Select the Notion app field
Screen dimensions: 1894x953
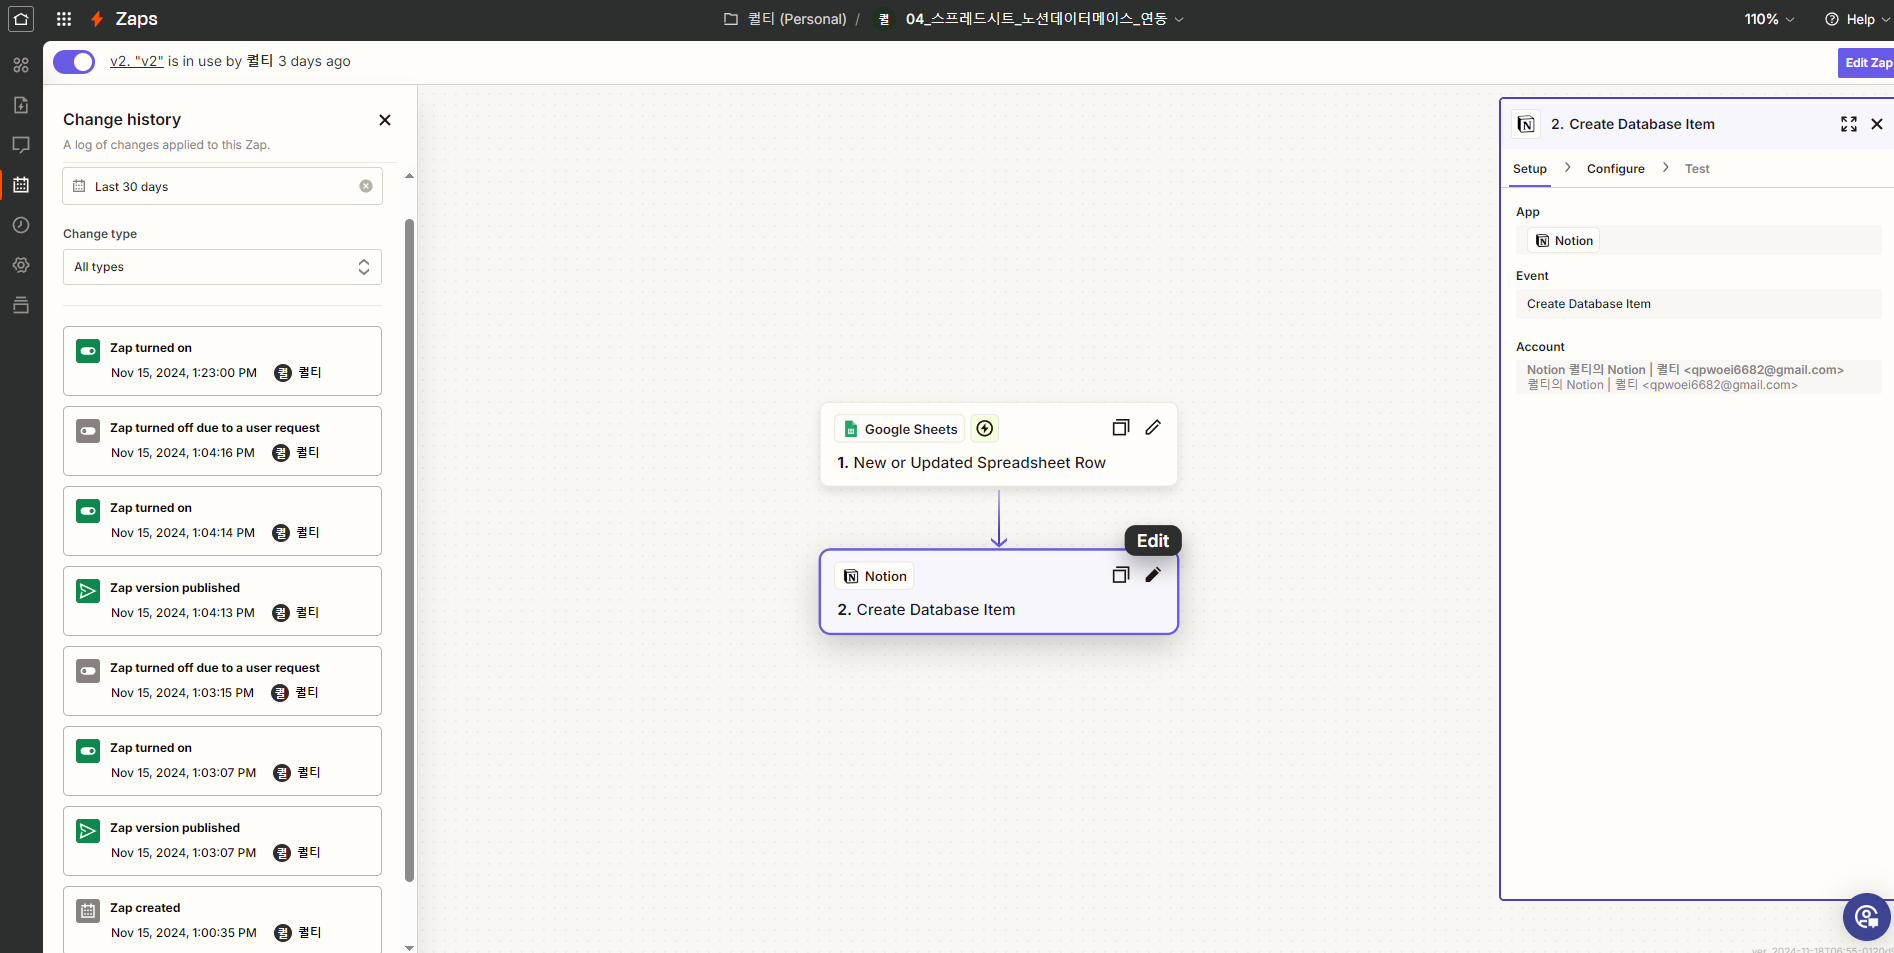coord(1698,240)
